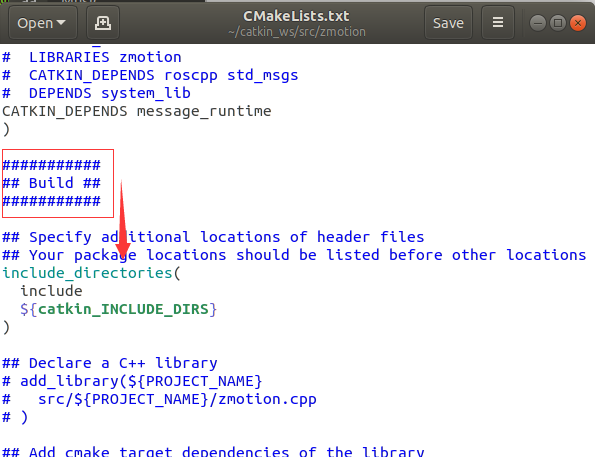The width and height of the screenshot is (595, 457).
Task: Save the CMakeLists.txt file
Action: pyautogui.click(x=448, y=23)
